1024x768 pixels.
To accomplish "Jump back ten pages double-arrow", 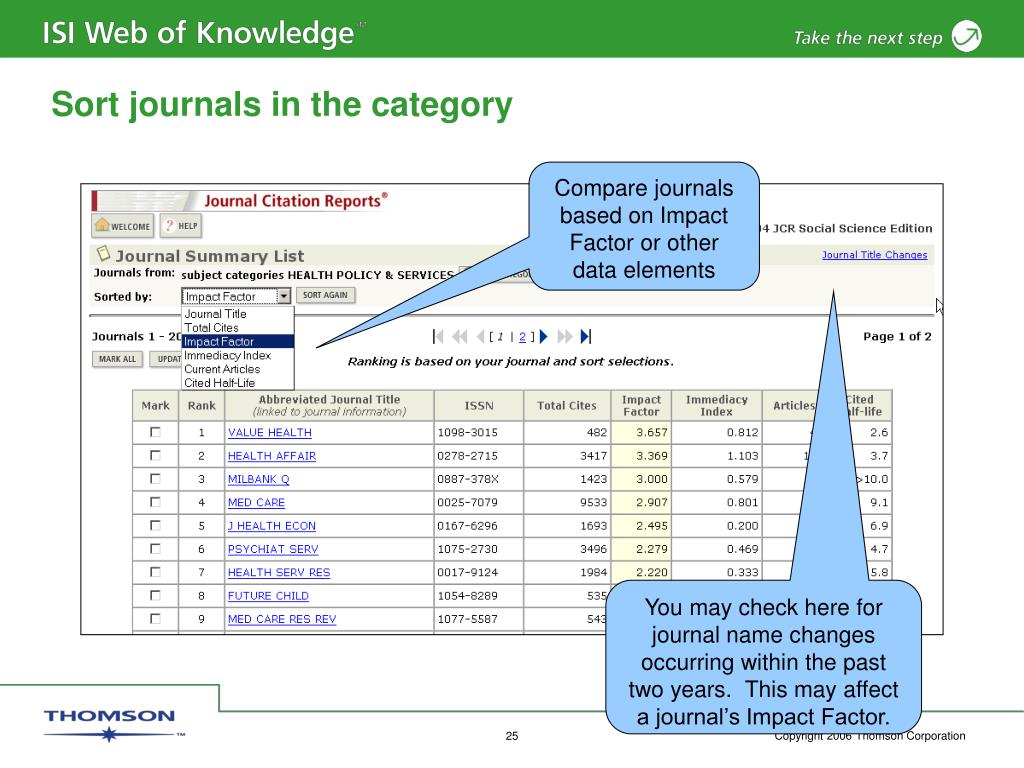I will tap(460, 336).
